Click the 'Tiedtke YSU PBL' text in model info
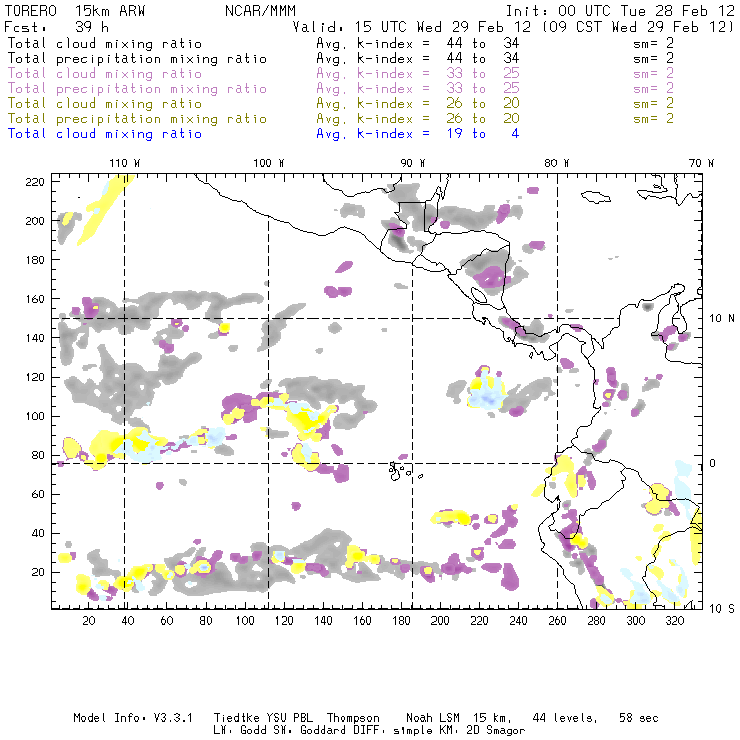 click(263, 718)
